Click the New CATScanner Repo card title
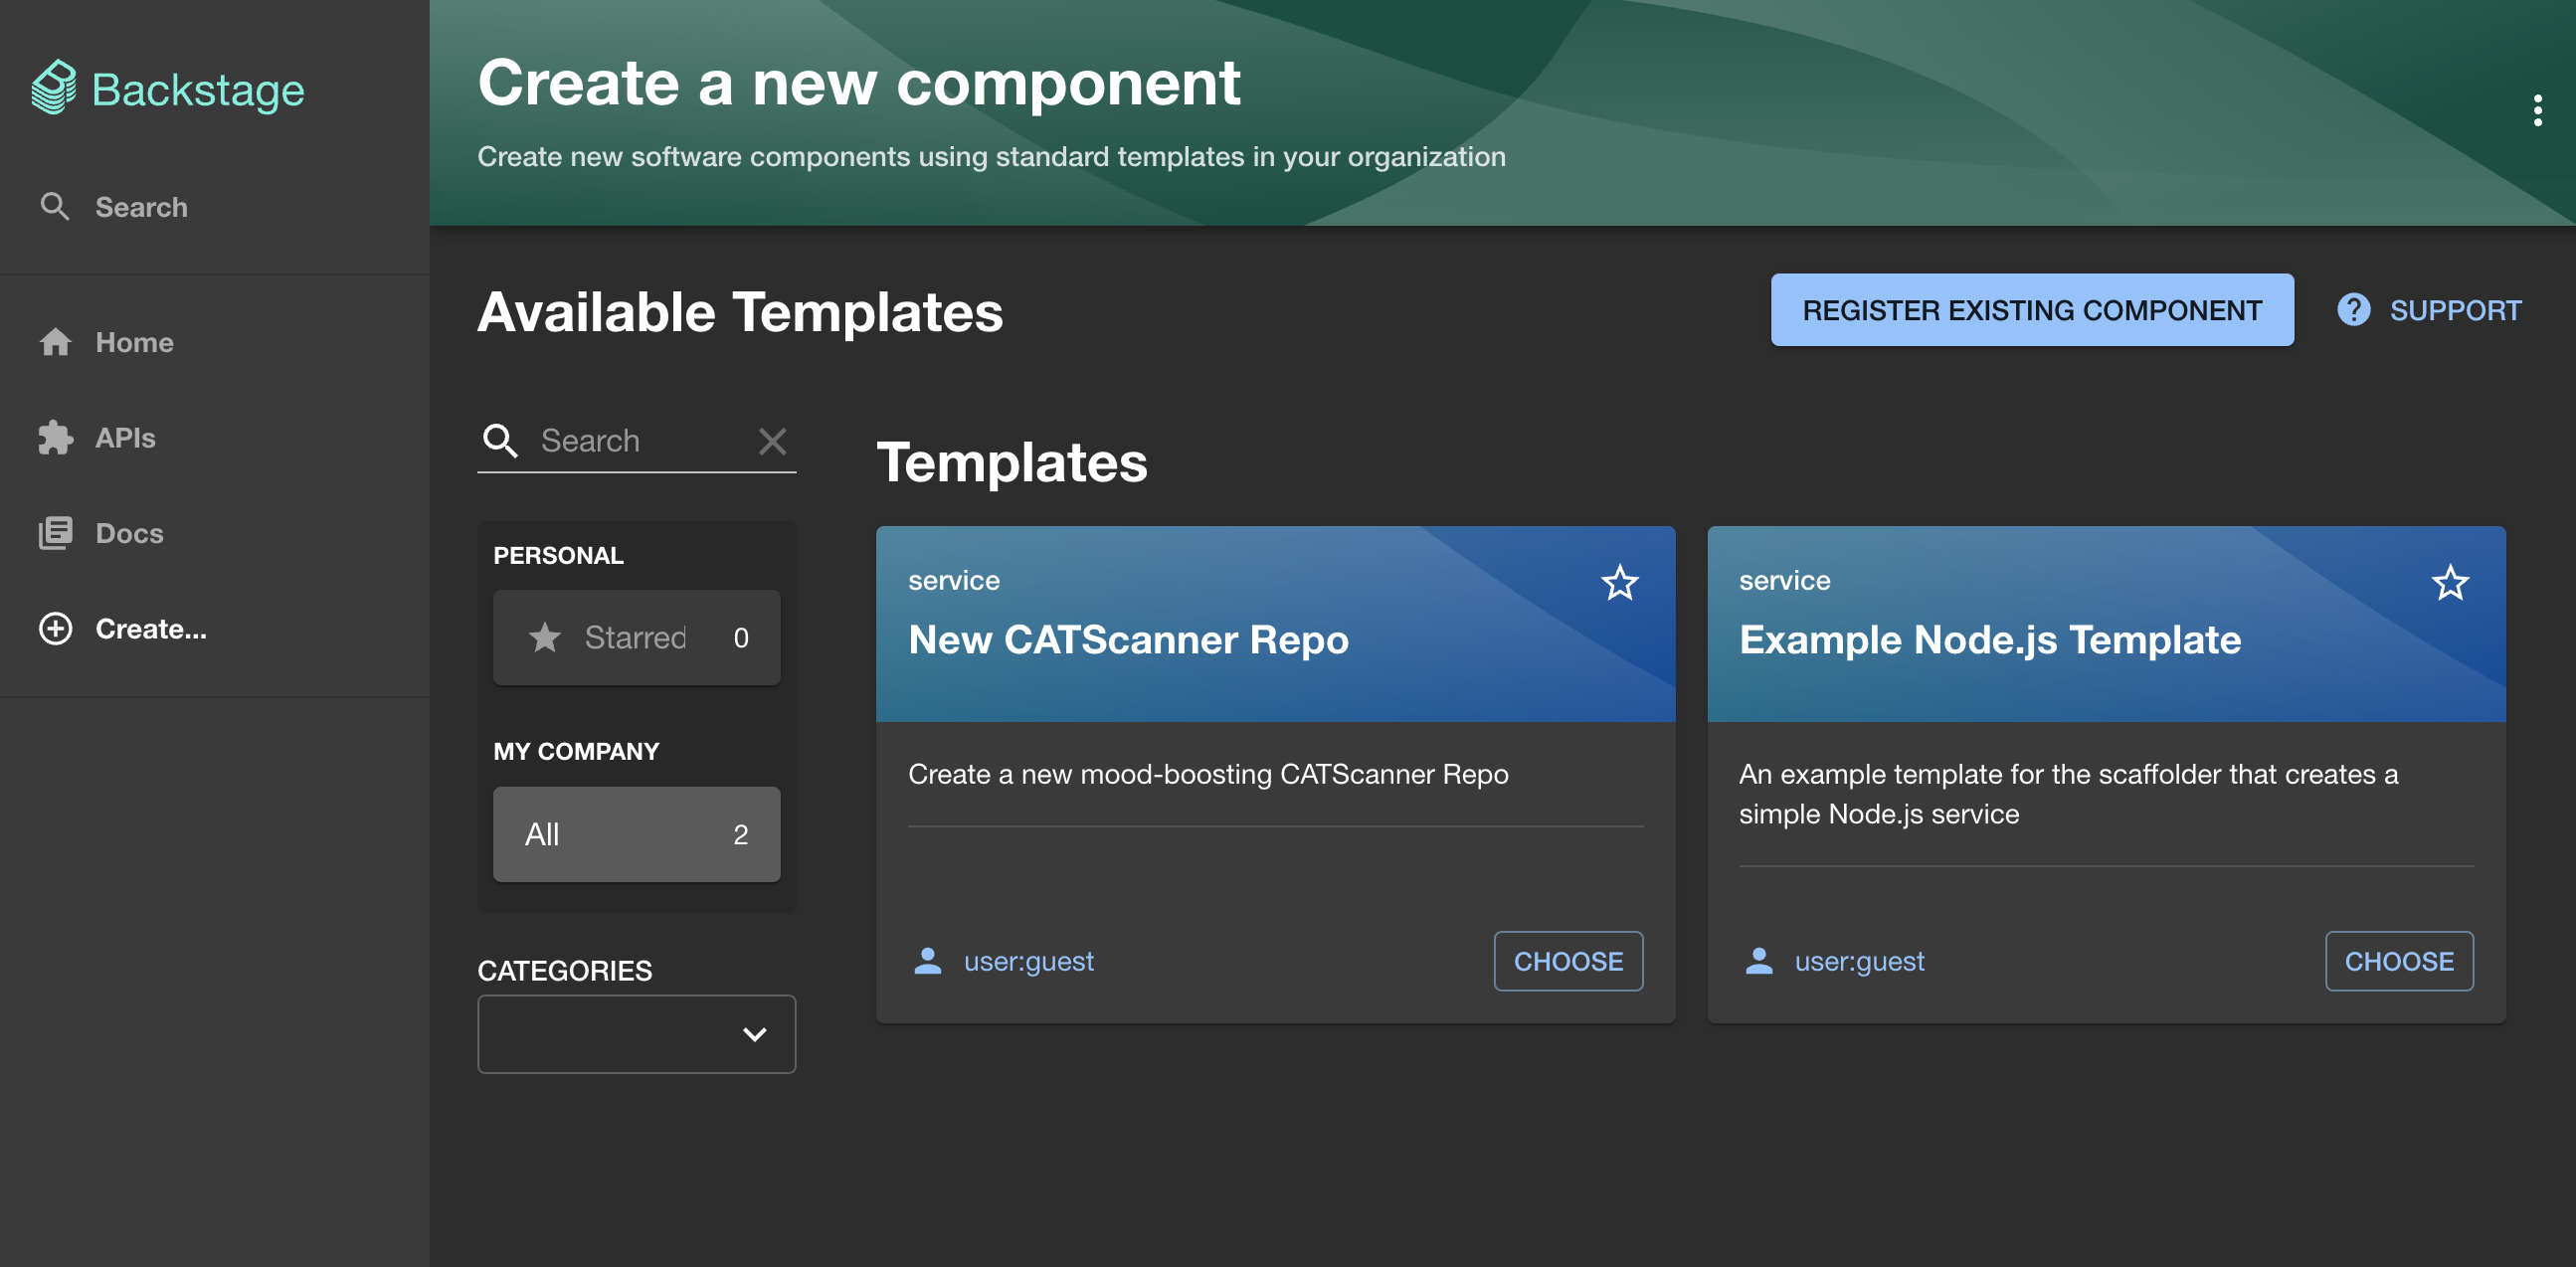Image resolution: width=2576 pixels, height=1267 pixels. (1128, 639)
